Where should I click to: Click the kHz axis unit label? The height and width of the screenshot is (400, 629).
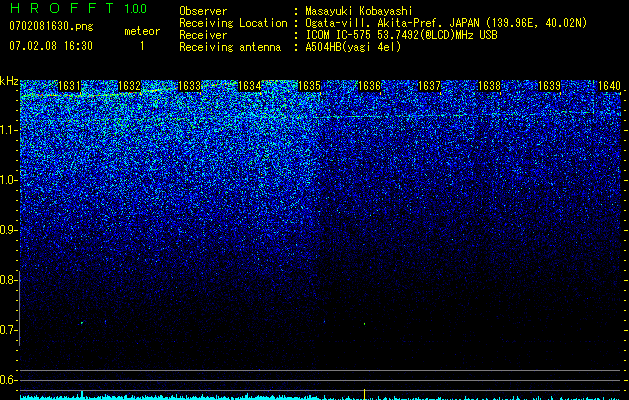pos(9,81)
